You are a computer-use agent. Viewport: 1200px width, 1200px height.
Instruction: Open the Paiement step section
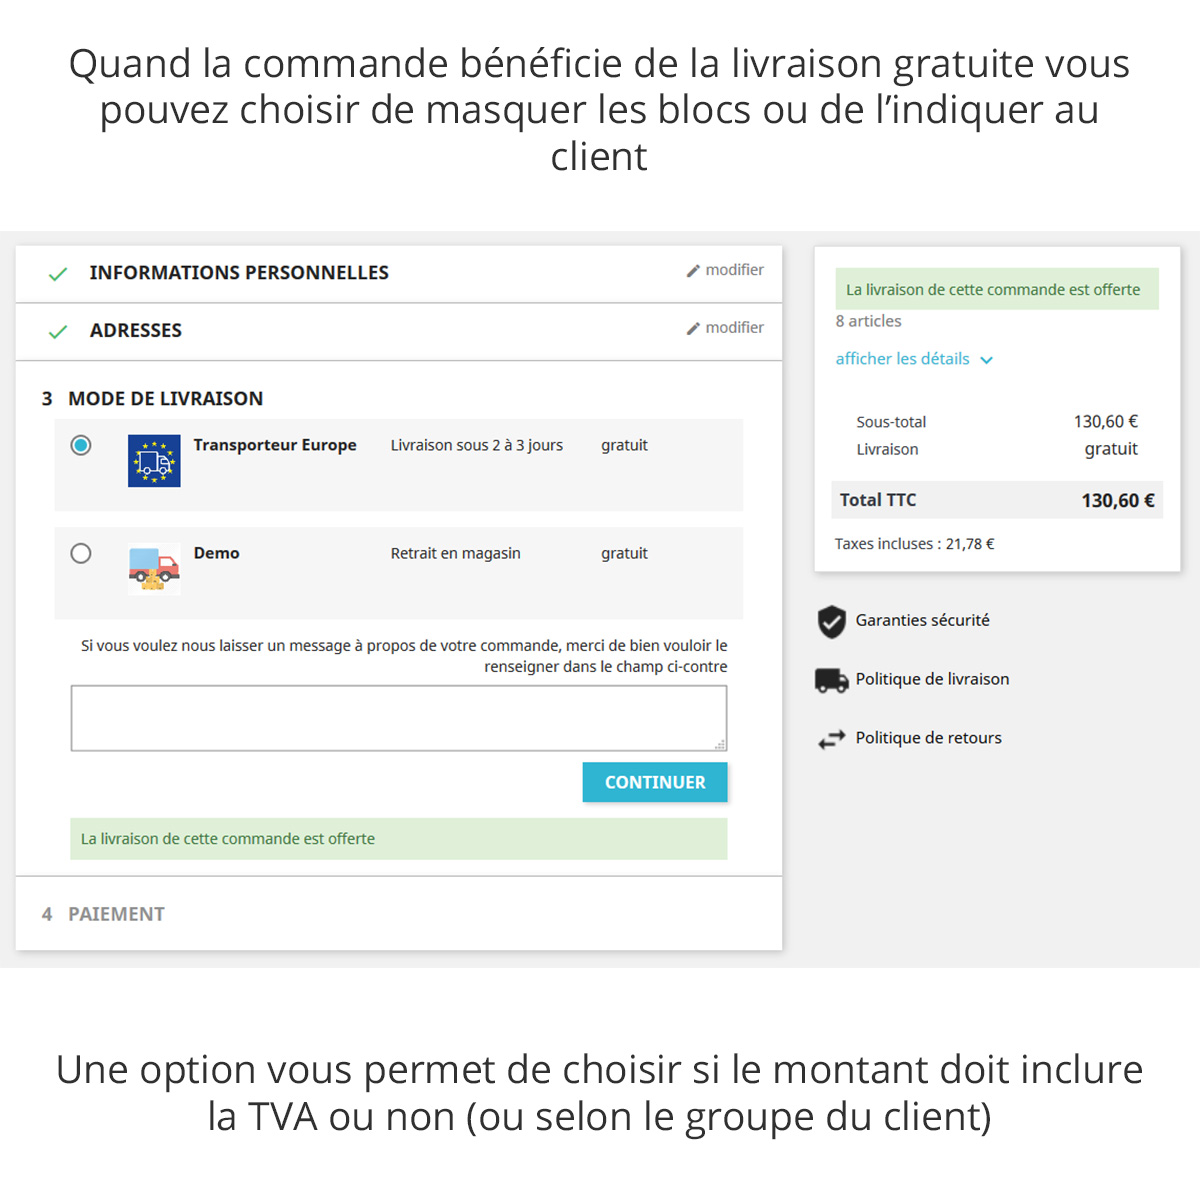[116, 914]
